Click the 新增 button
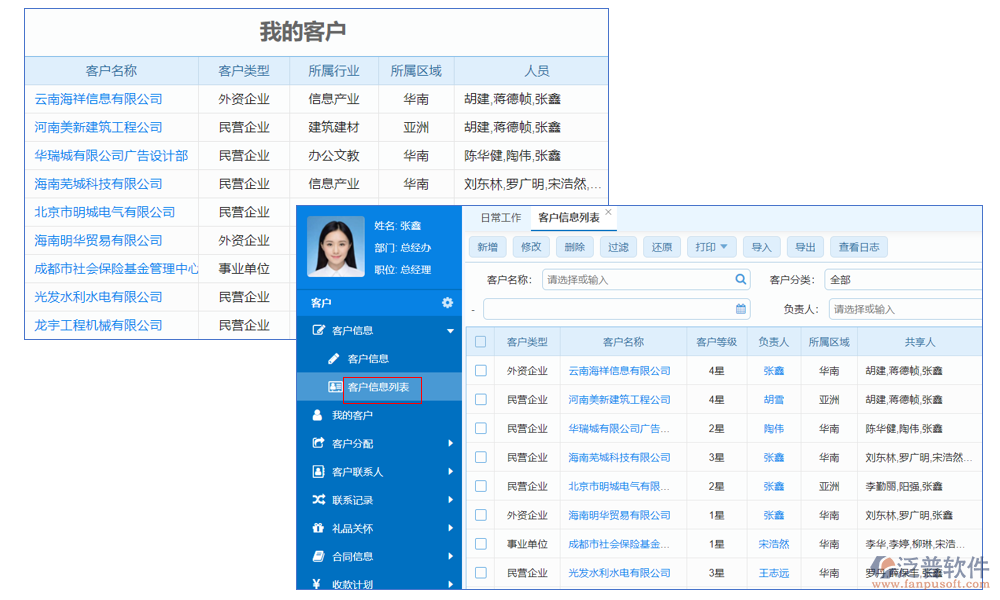This screenshot has width=1000, height=600. [487, 247]
